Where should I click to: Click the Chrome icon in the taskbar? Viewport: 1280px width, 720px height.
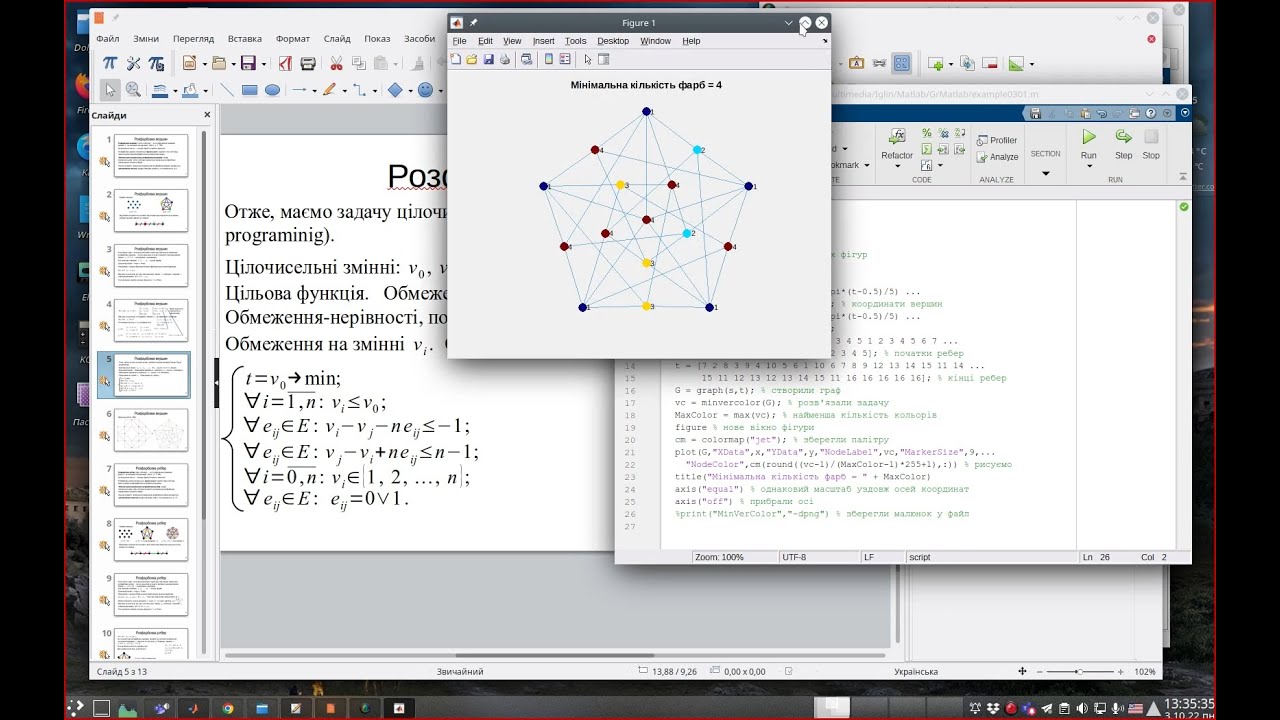coord(228,709)
